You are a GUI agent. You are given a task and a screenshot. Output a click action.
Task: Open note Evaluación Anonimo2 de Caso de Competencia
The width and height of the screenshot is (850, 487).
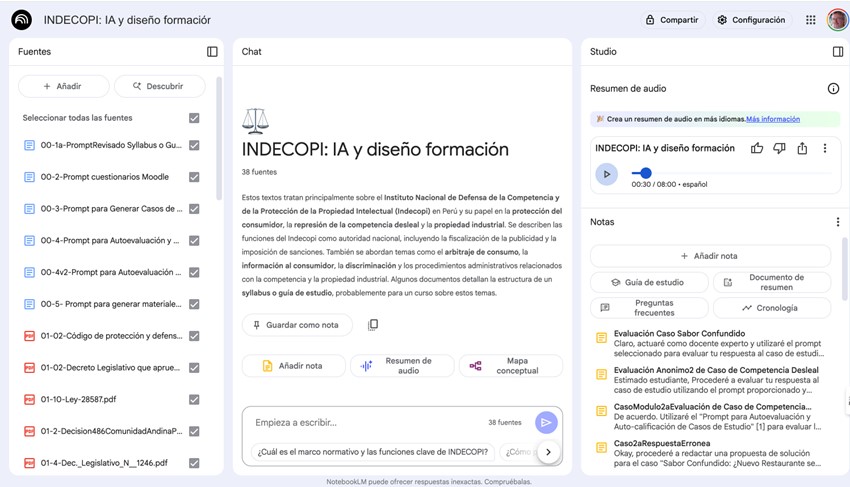point(712,380)
